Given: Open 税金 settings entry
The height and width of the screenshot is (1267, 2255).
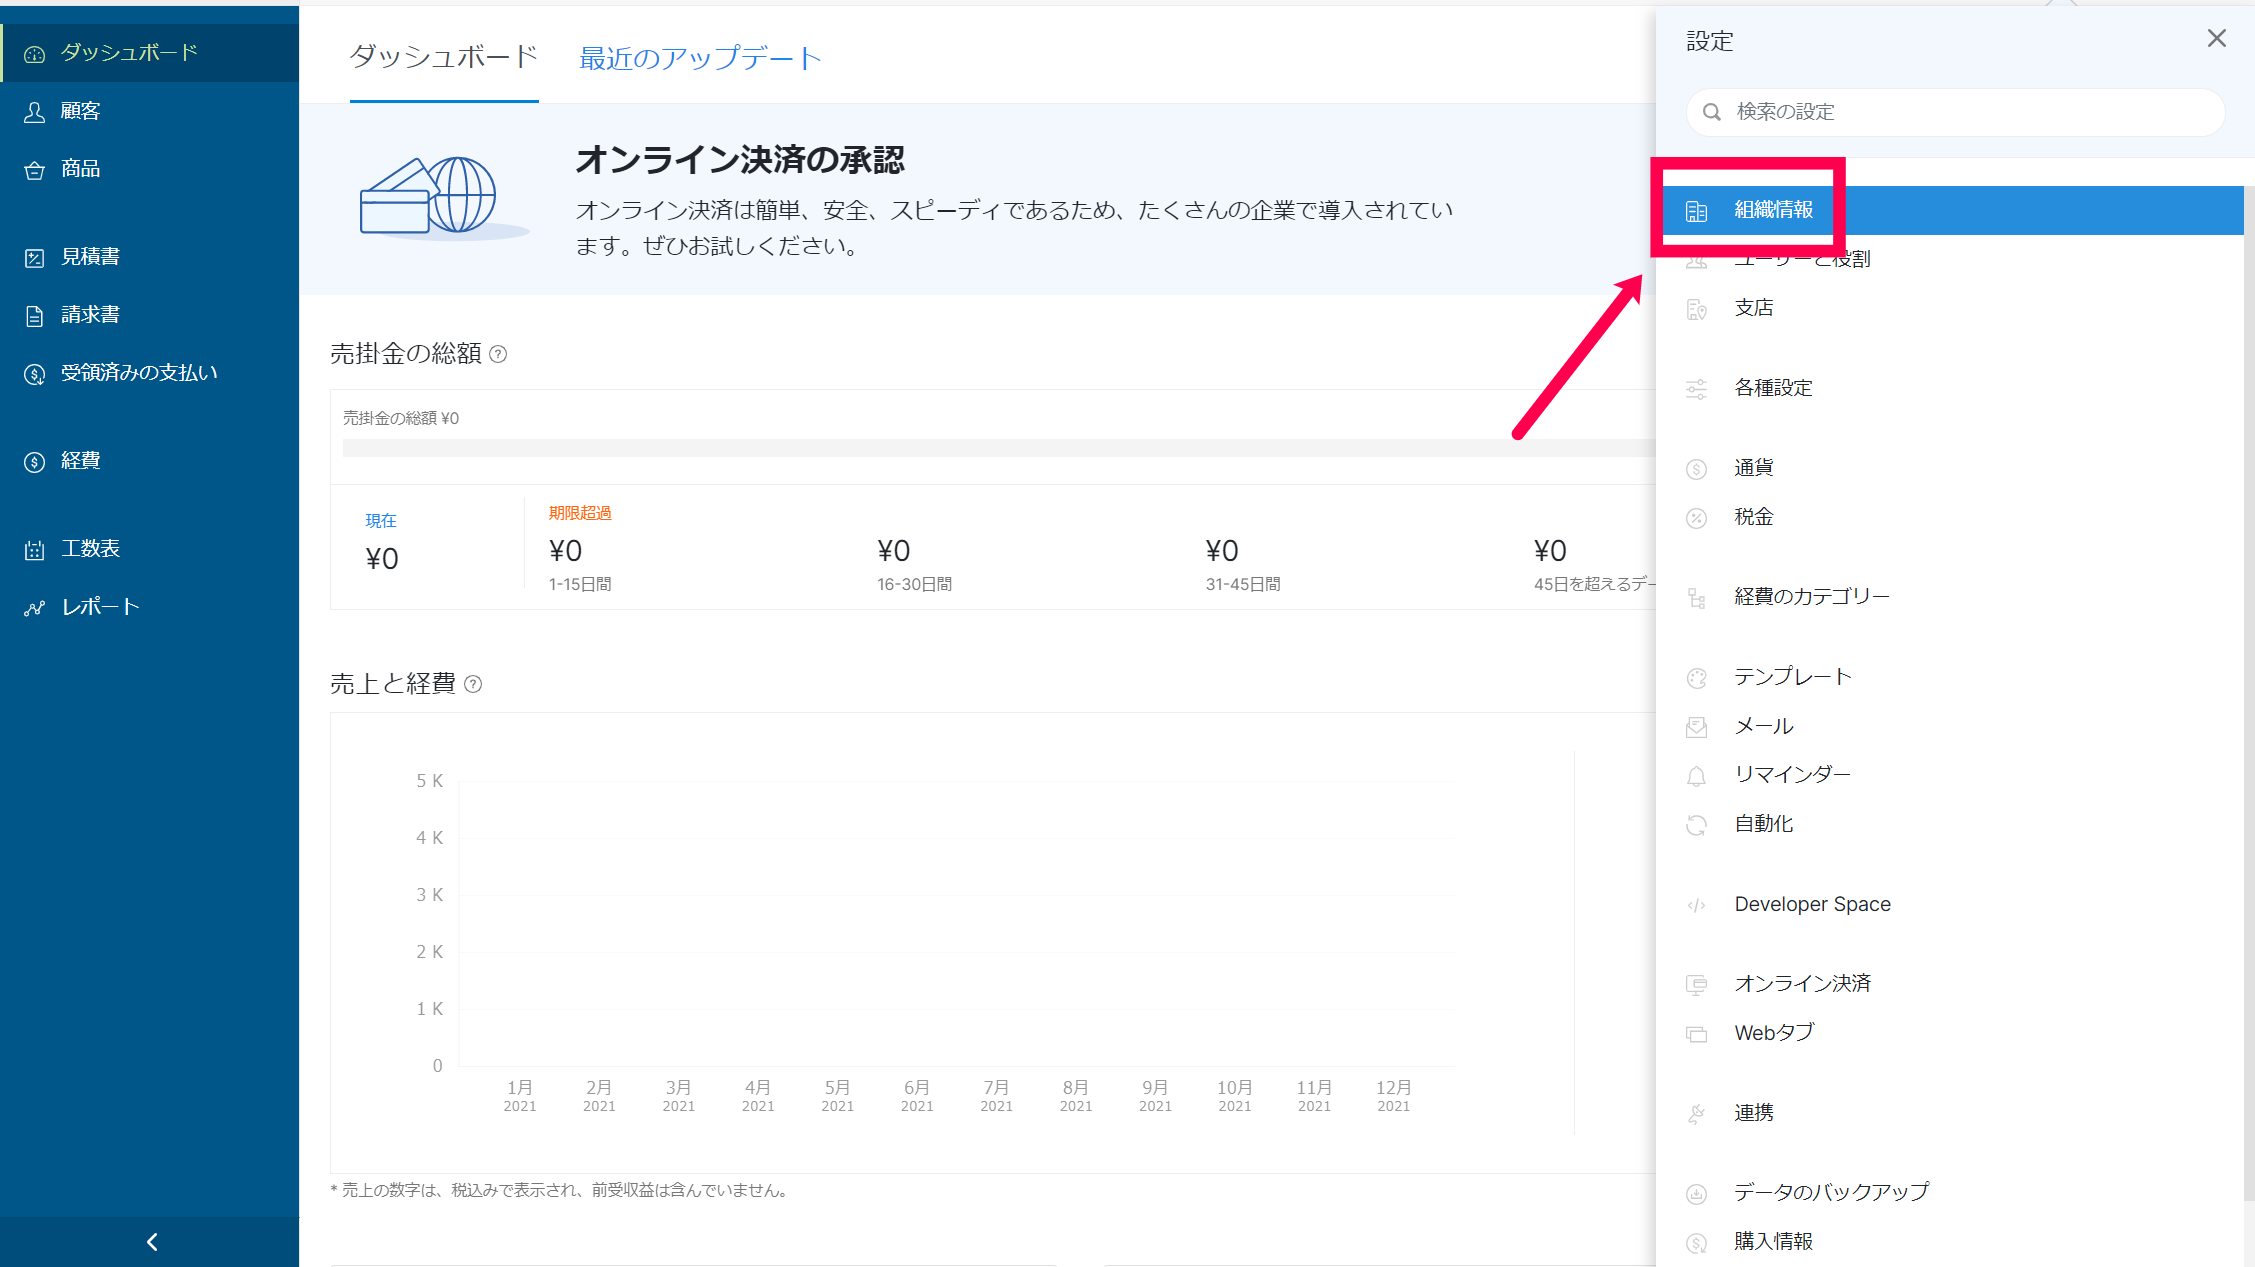Looking at the screenshot, I should pyautogui.click(x=1753, y=517).
